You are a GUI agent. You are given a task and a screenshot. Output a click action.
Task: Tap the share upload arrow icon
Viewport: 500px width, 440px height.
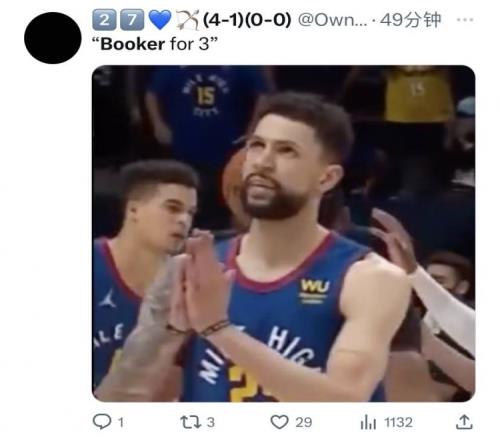[x=464, y=422]
